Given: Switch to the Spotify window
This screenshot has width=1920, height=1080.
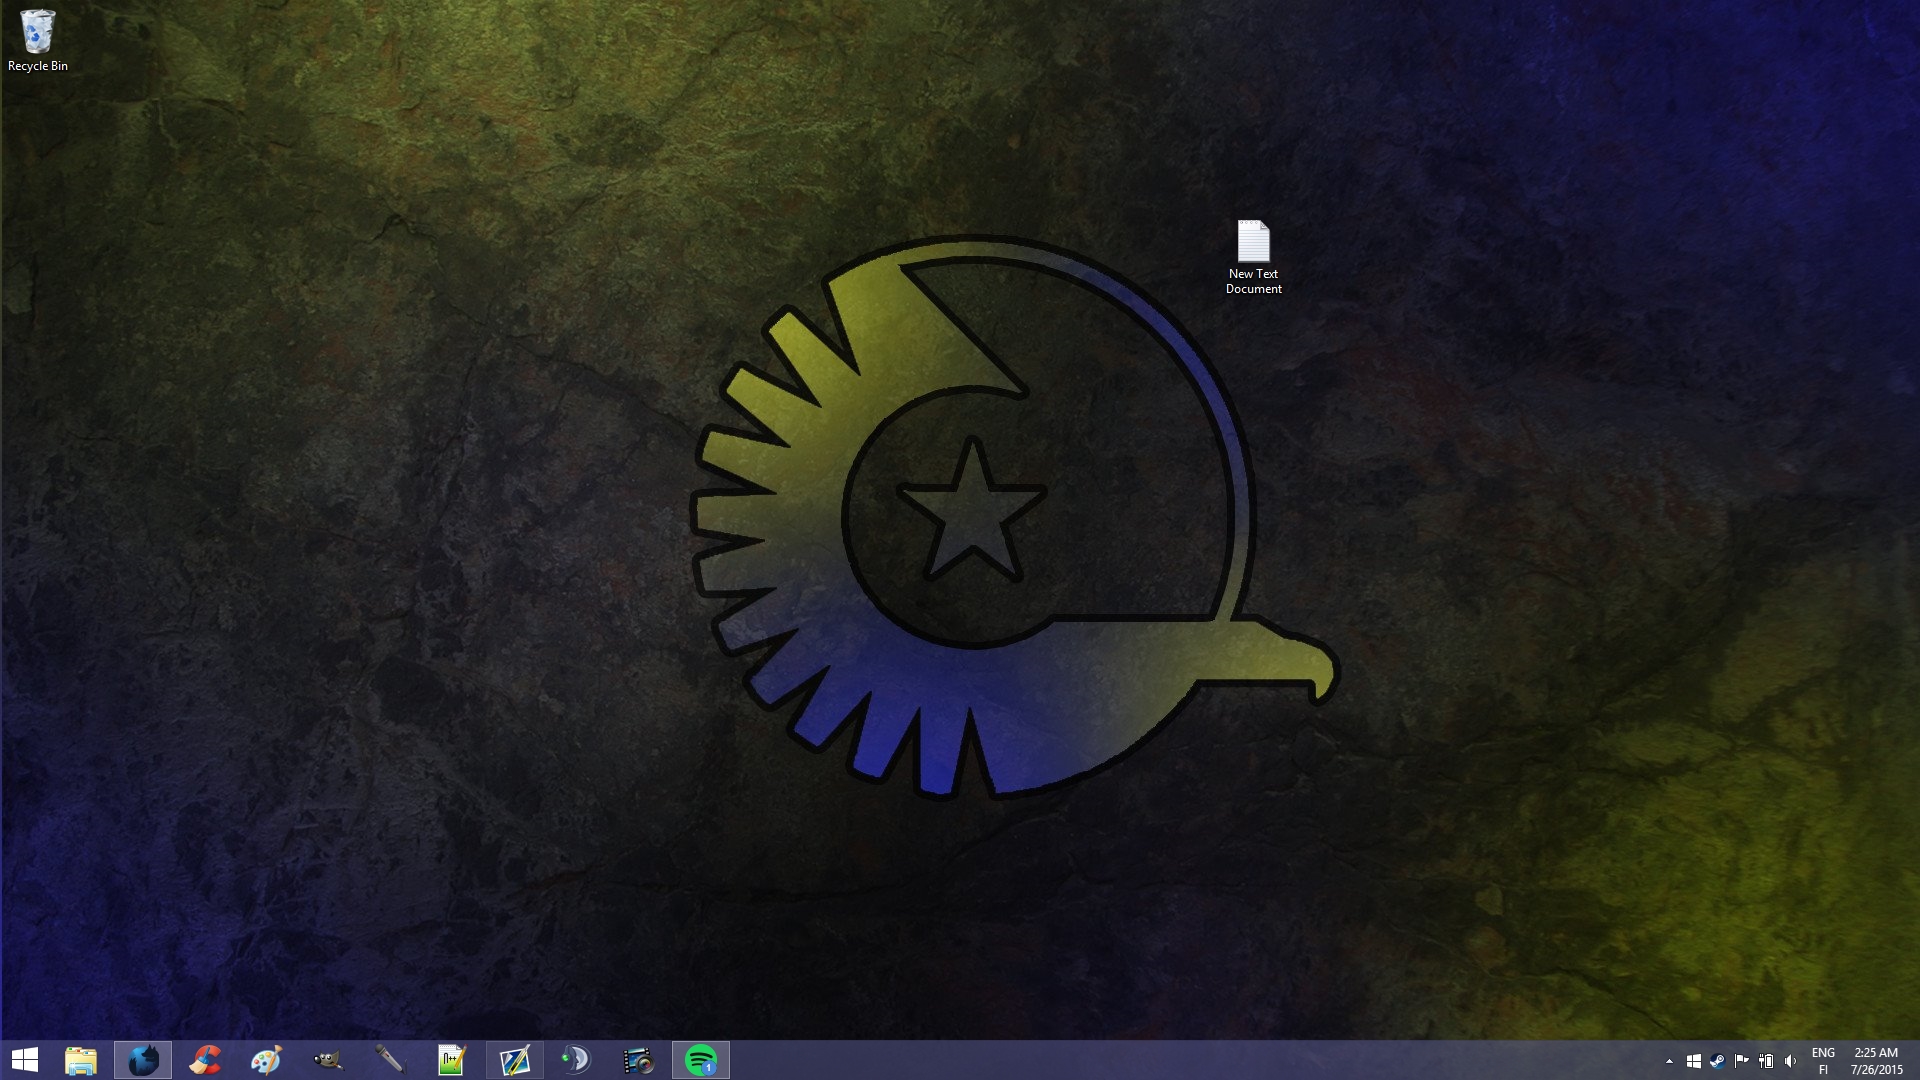Looking at the screenshot, I should click(701, 1060).
